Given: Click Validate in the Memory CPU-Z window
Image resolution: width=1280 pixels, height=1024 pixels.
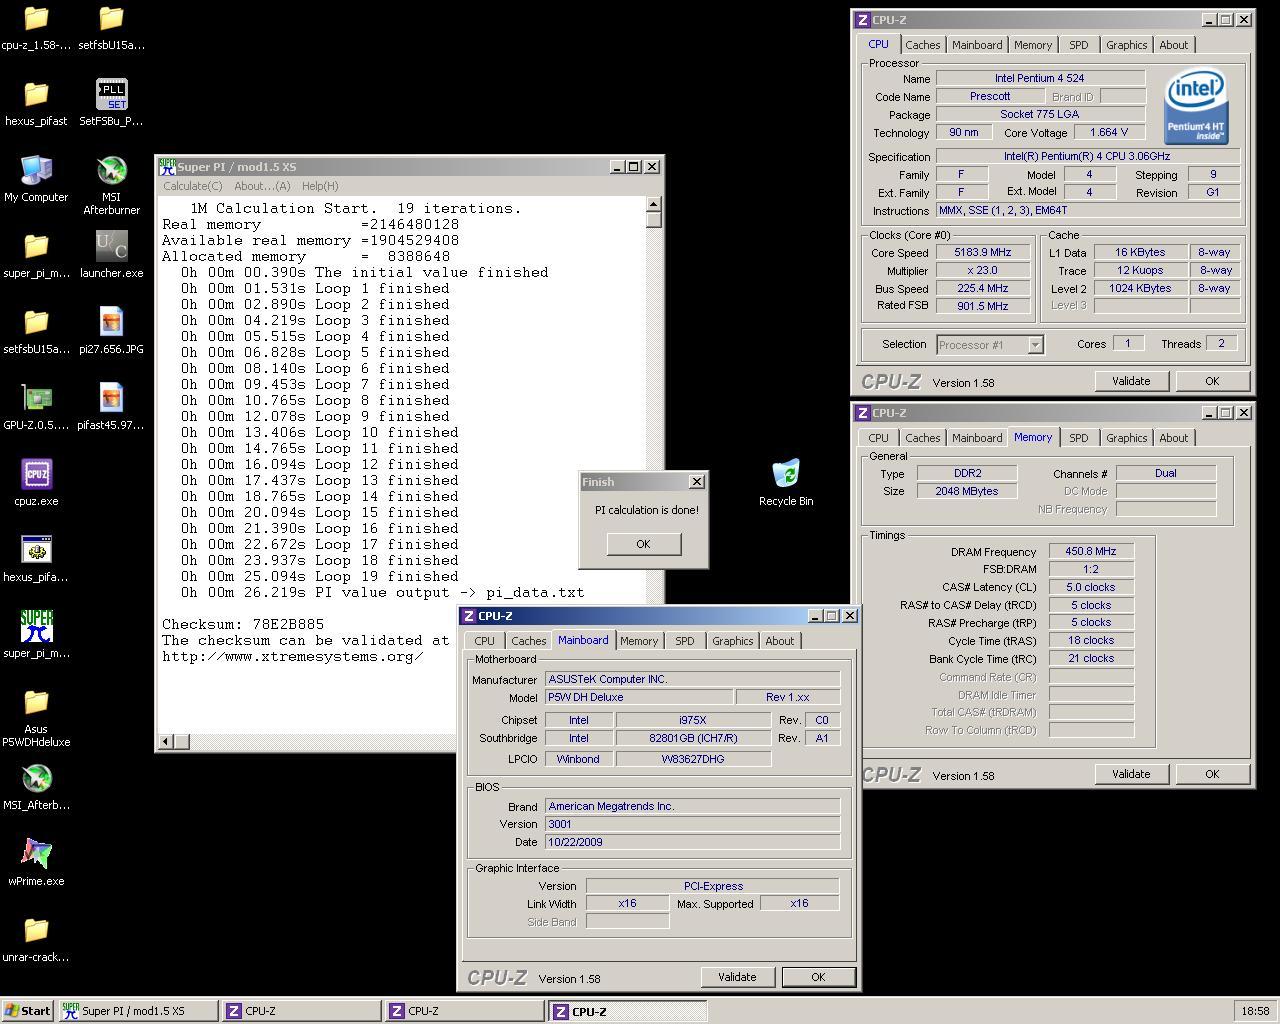Looking at the screenshot, I should (x=1131, y=774).
